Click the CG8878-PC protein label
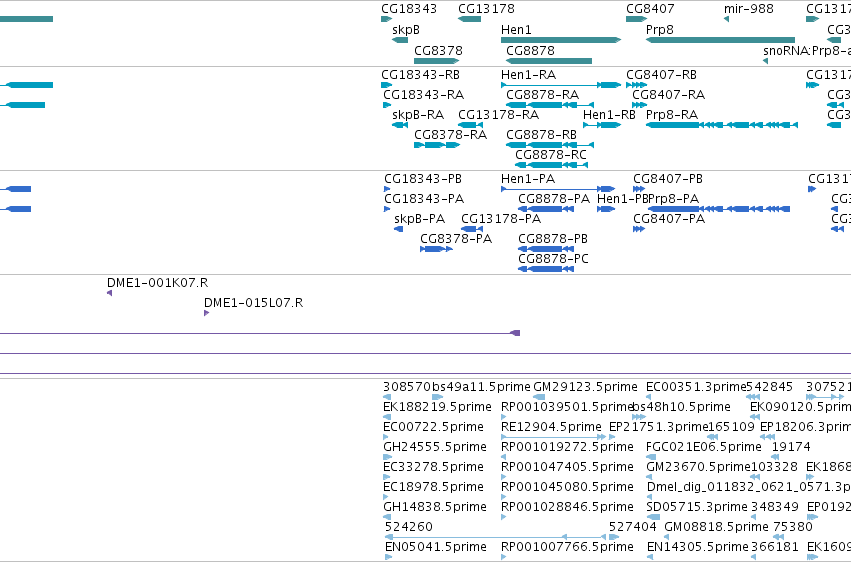Viewport: 851px width, 562px height. 554,259
